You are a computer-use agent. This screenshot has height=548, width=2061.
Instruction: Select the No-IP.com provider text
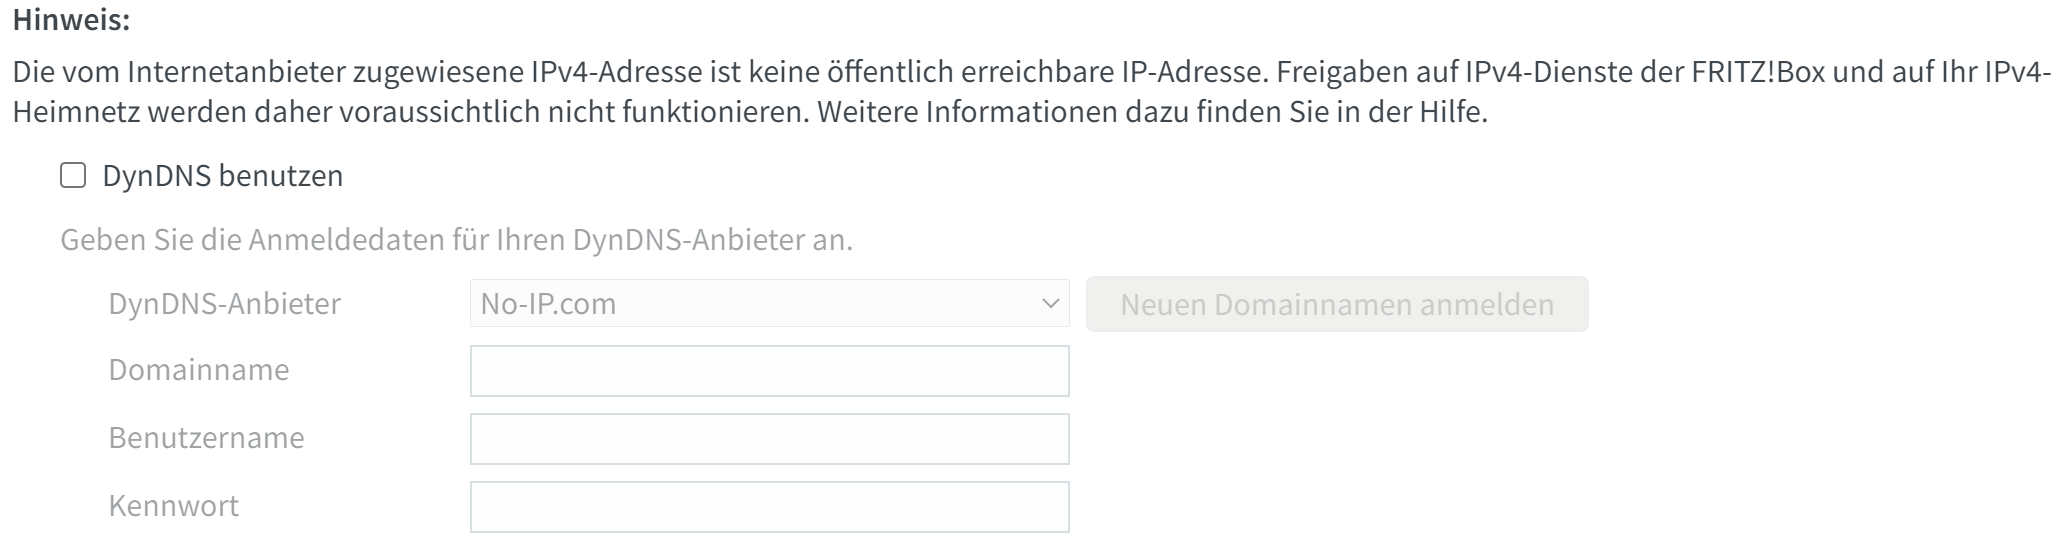(x=548, y=304)
